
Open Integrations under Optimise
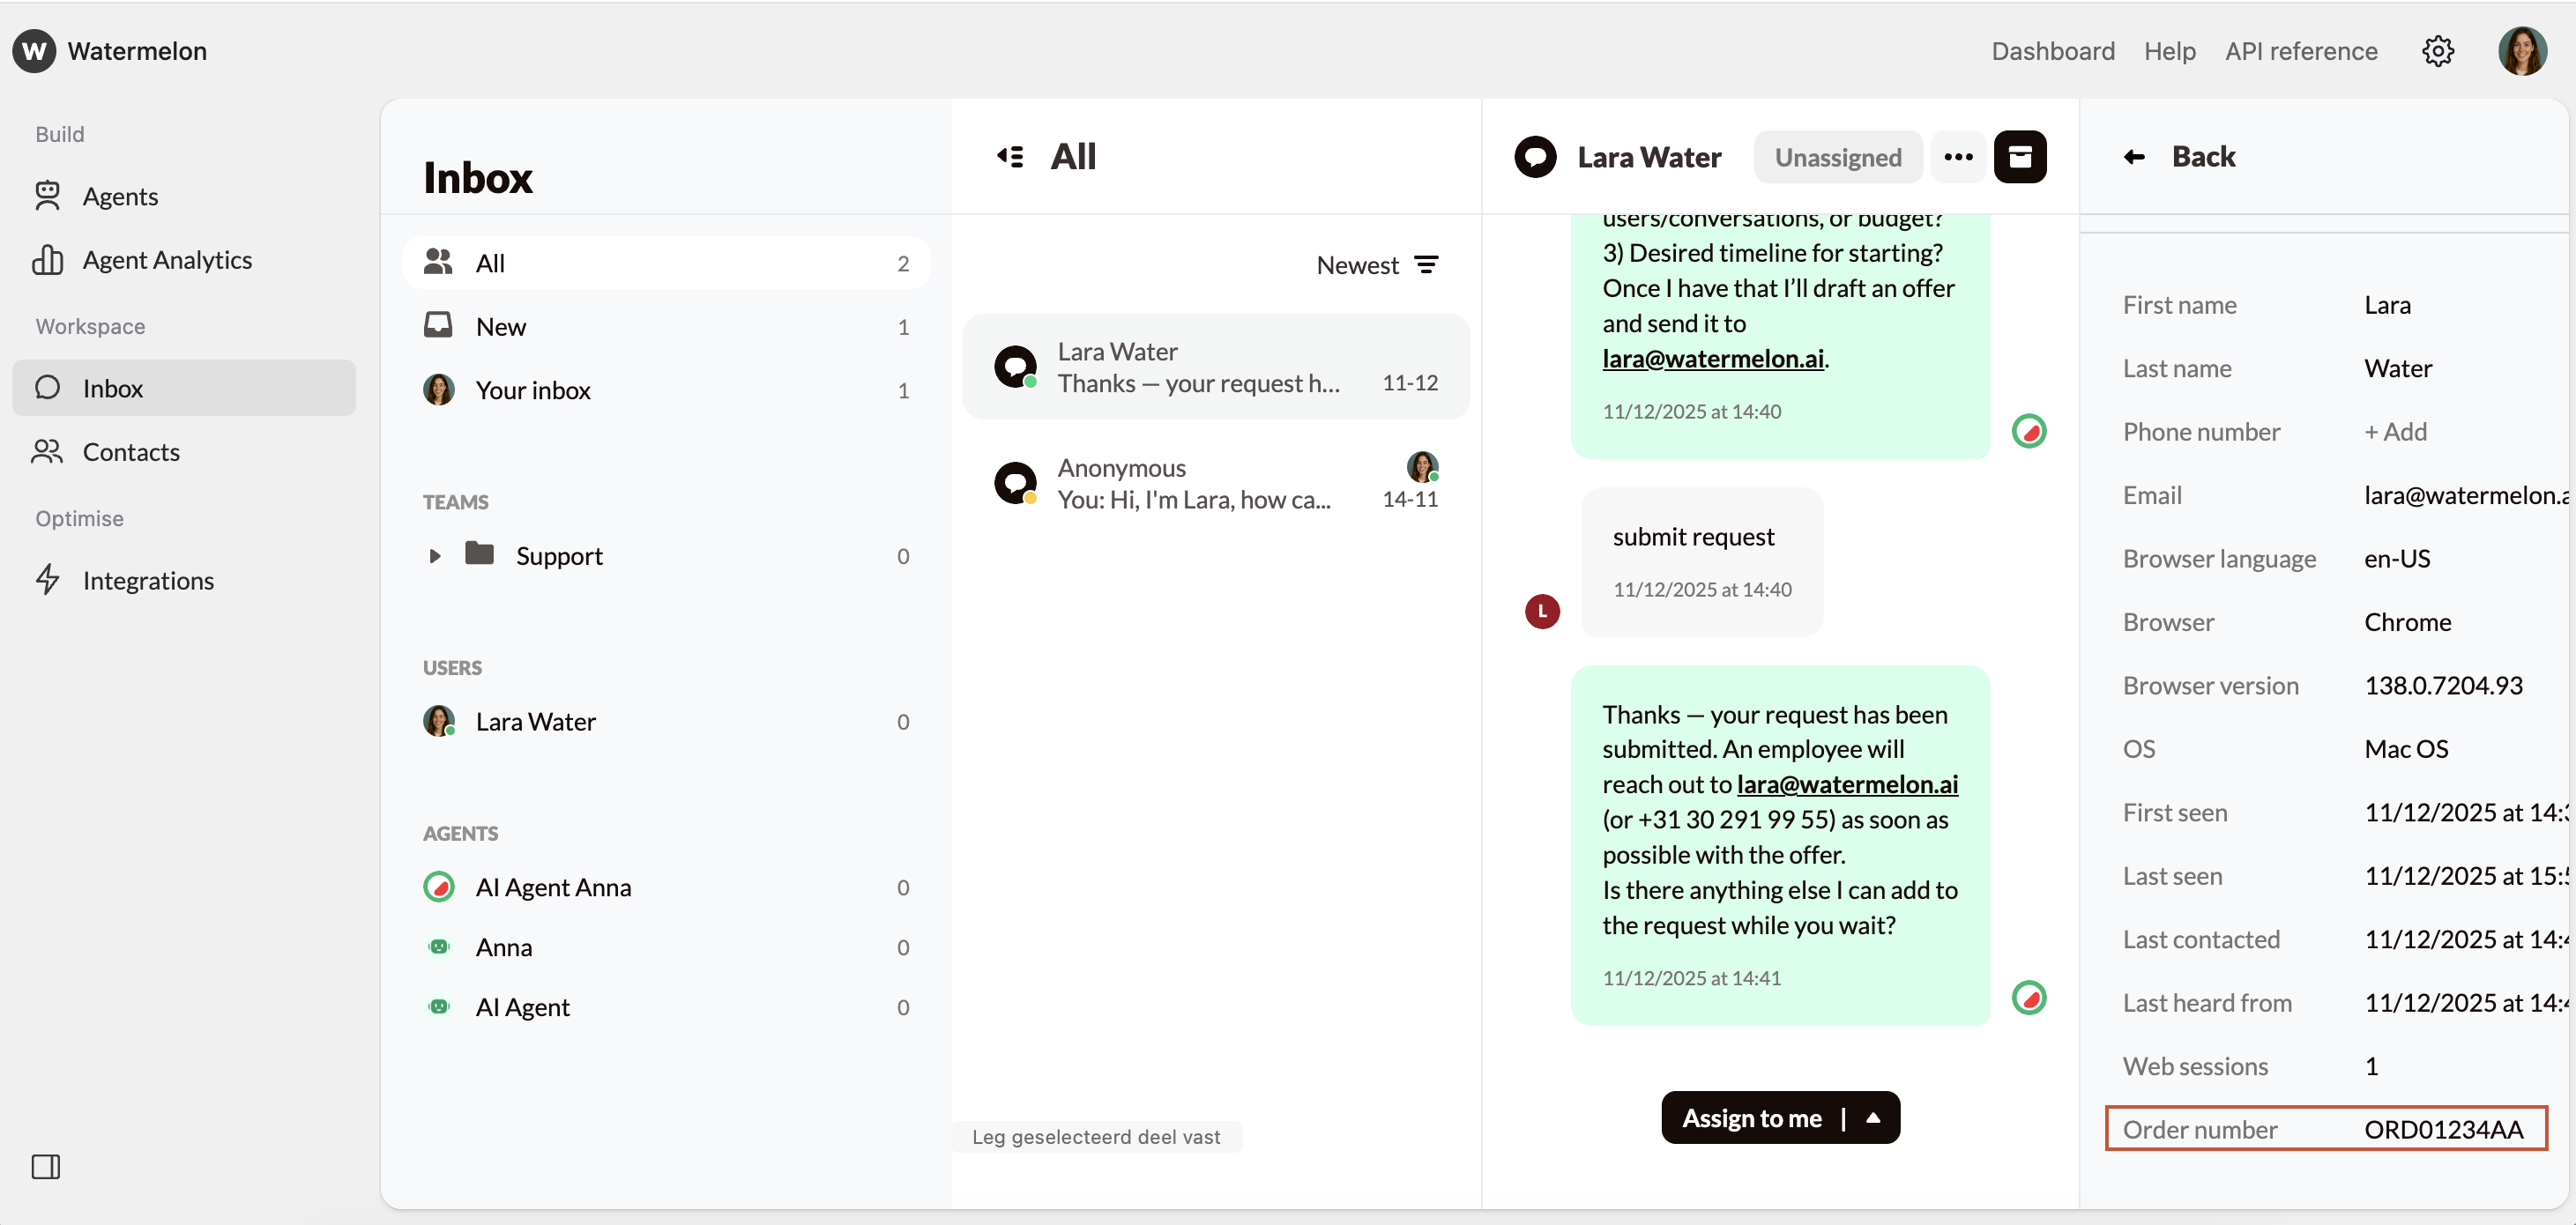150,580
